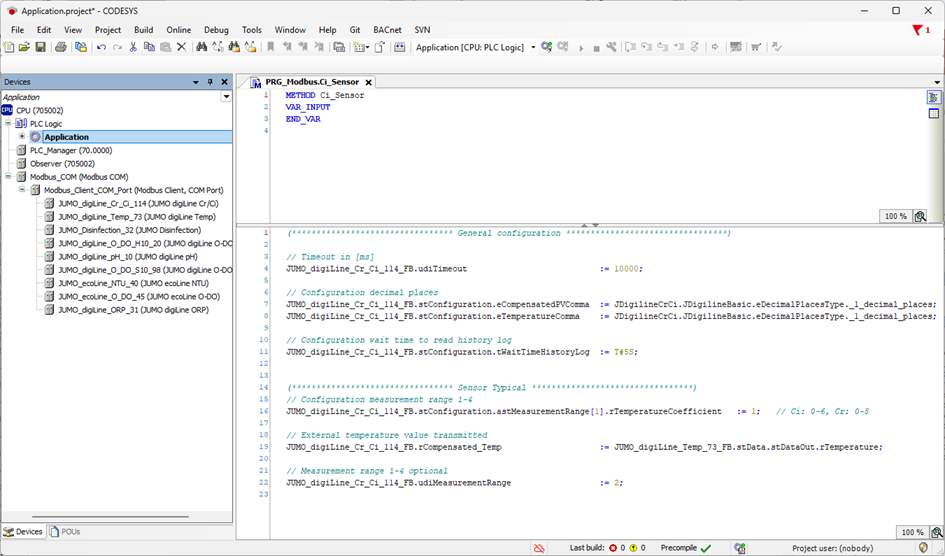Switch declaration editor to tabular view

[934, 113]
